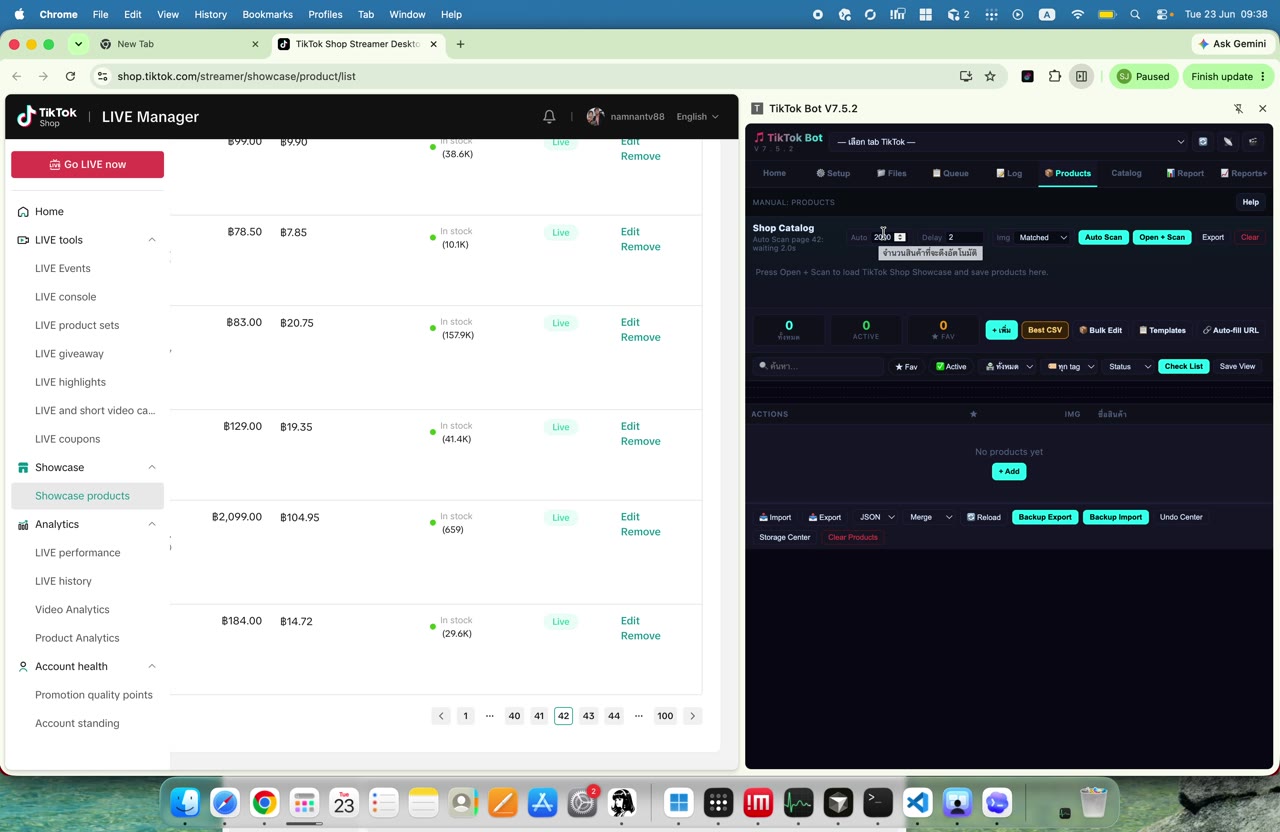Open Spotlight search in the menu bar

click(x=1135, y=15)
